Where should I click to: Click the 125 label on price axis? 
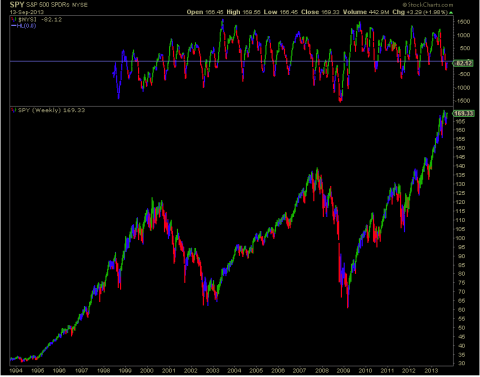(461, 193)
